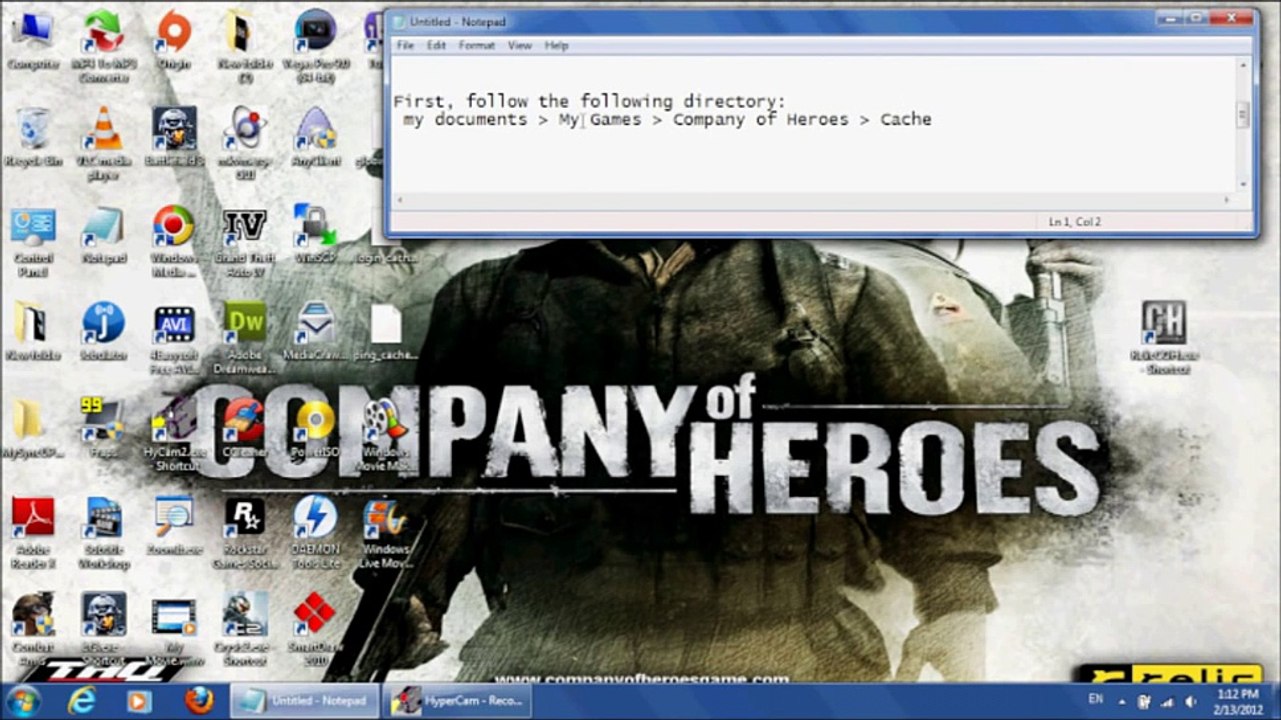
Task: Open the Vegas Pro desktop shortcut
Action: [314, 45]
